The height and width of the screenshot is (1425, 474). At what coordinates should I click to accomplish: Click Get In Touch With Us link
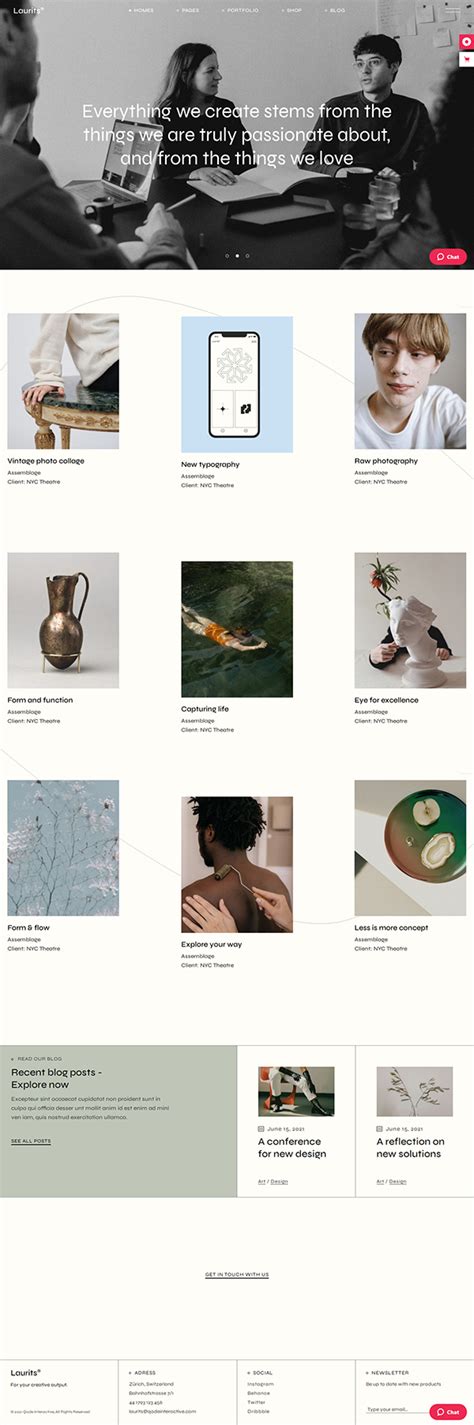[x=237, y=1274]
